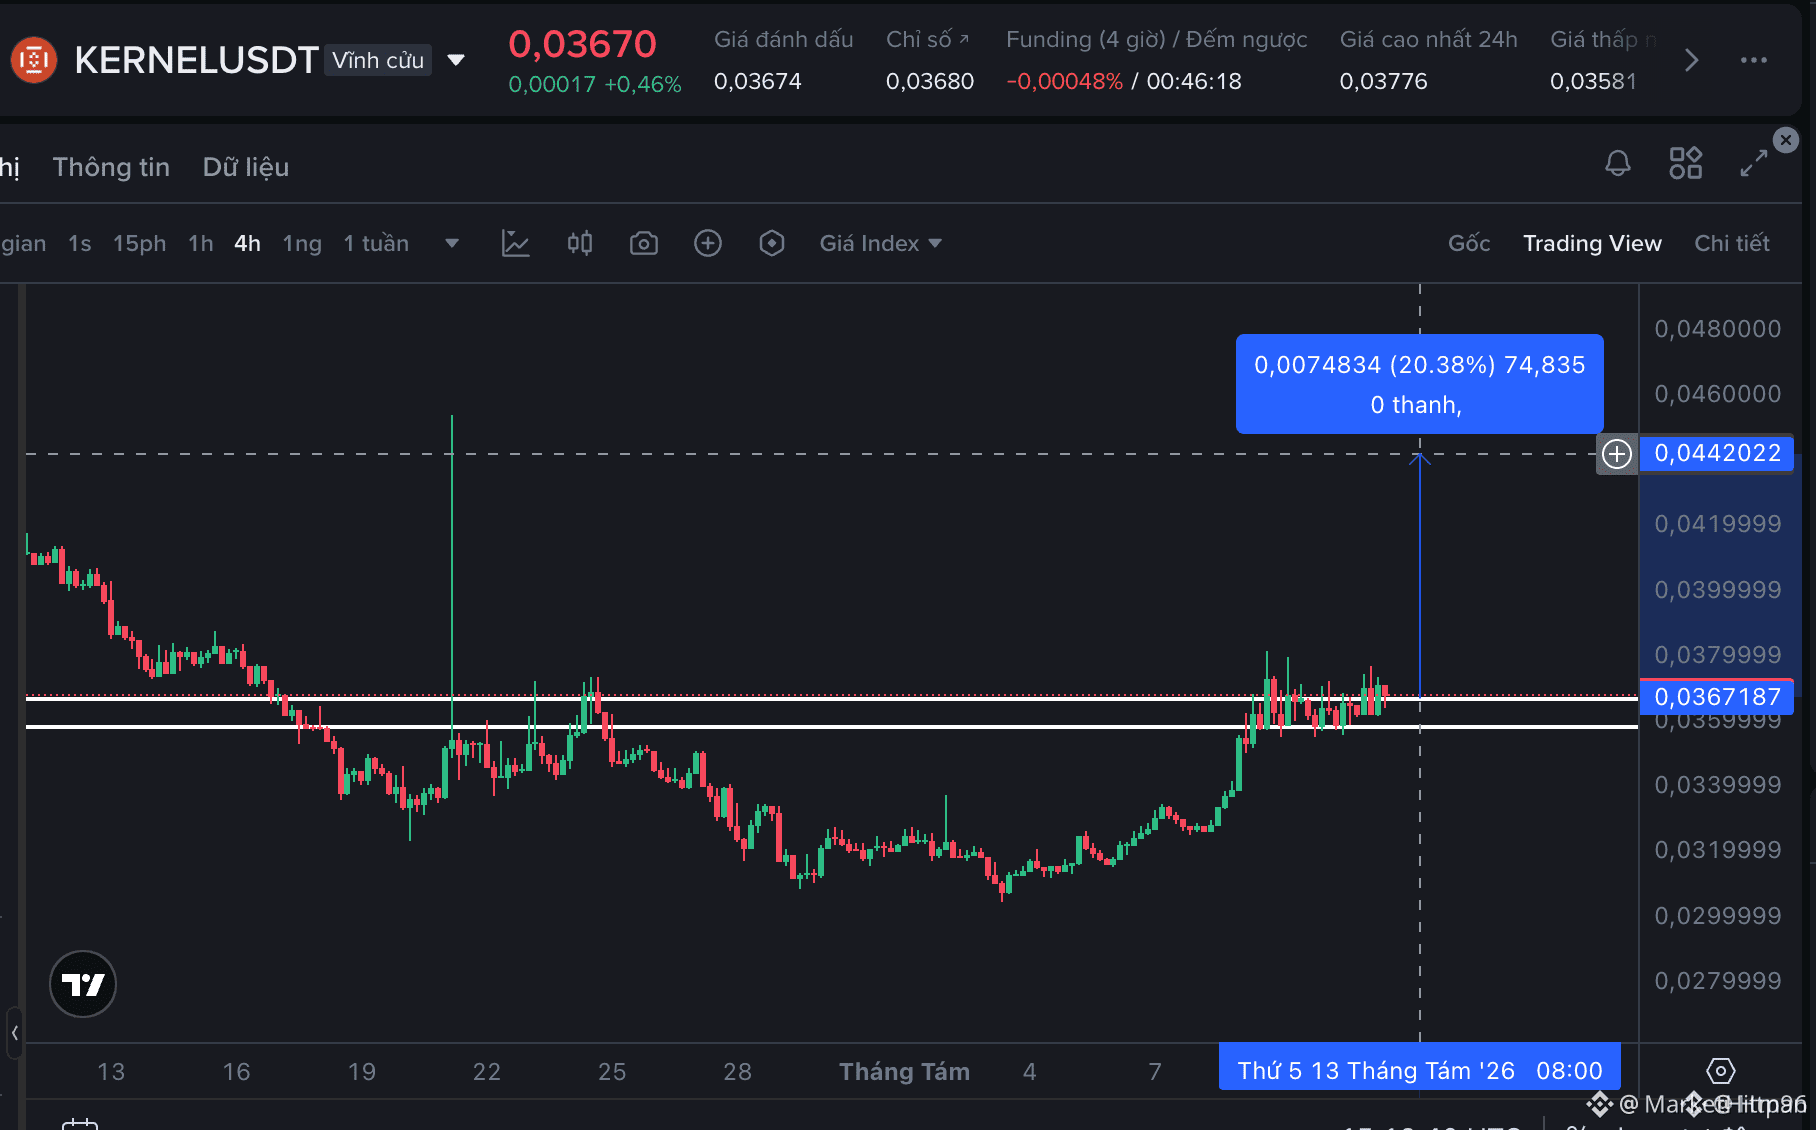
Task: Open the indicators line-chart icon
Action: click(516, 243)
